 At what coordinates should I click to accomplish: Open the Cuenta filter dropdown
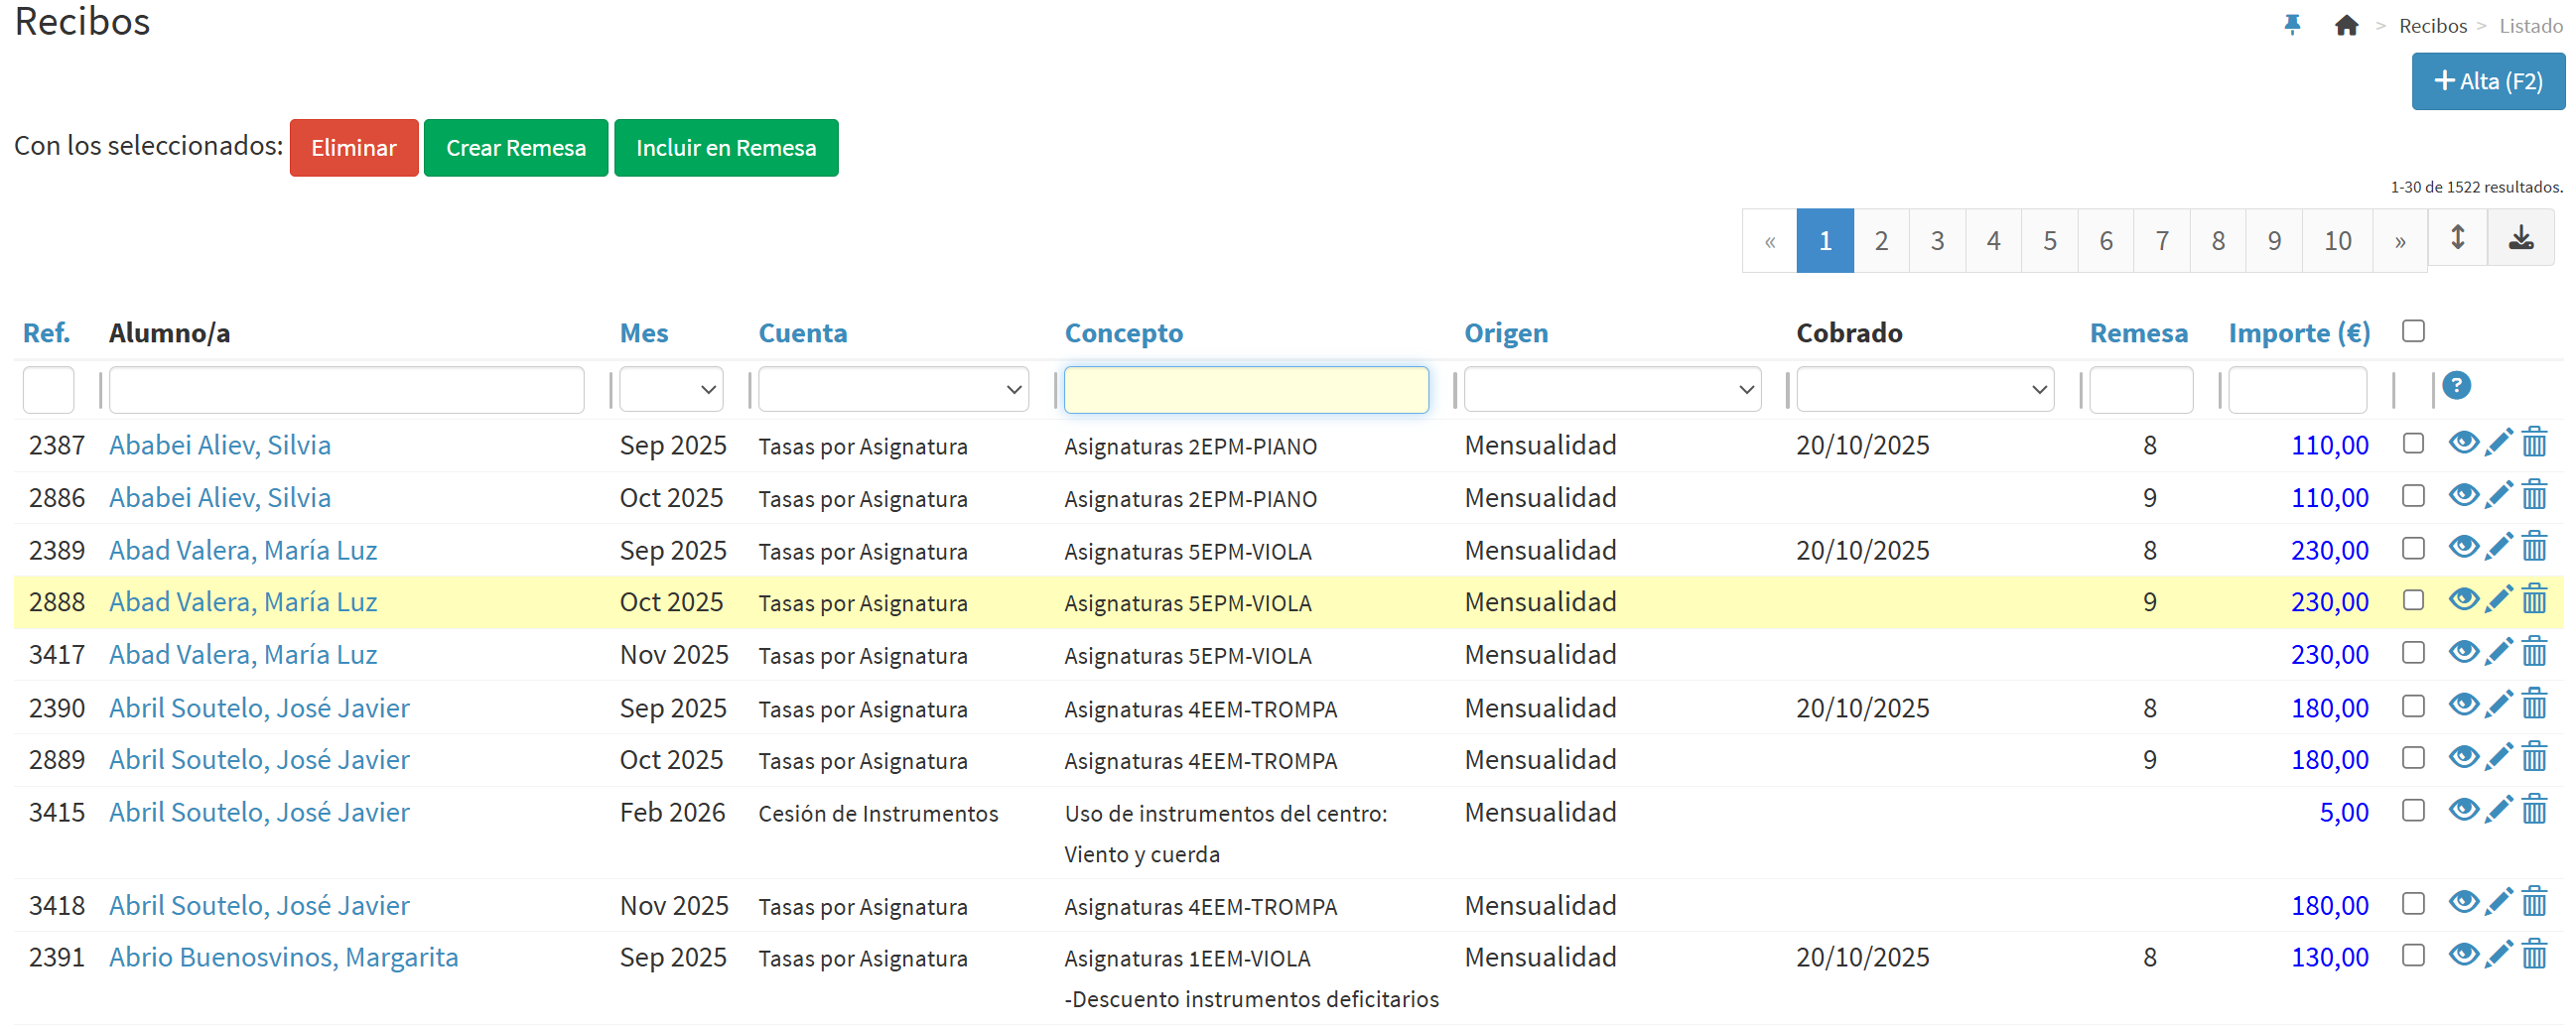893,390
